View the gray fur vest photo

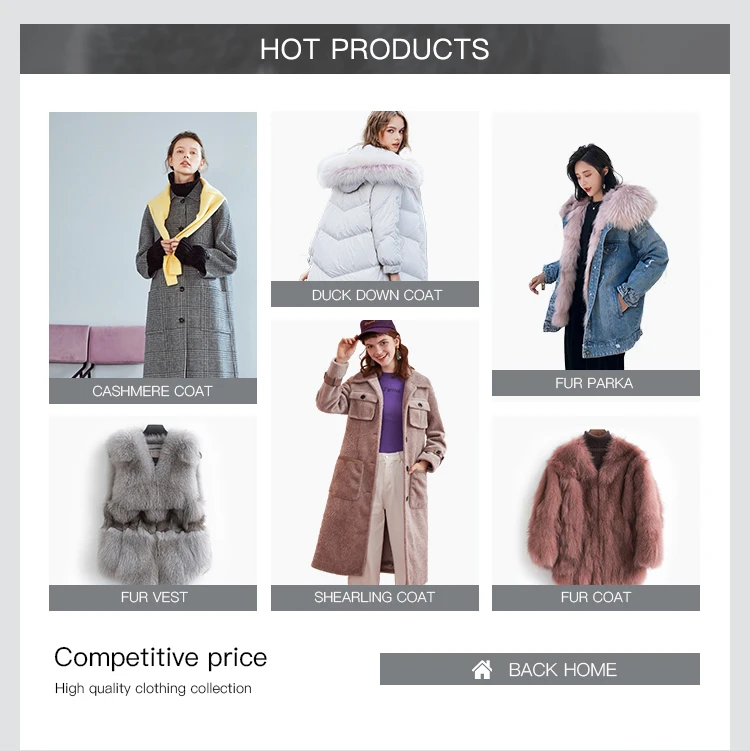(153, 501)
